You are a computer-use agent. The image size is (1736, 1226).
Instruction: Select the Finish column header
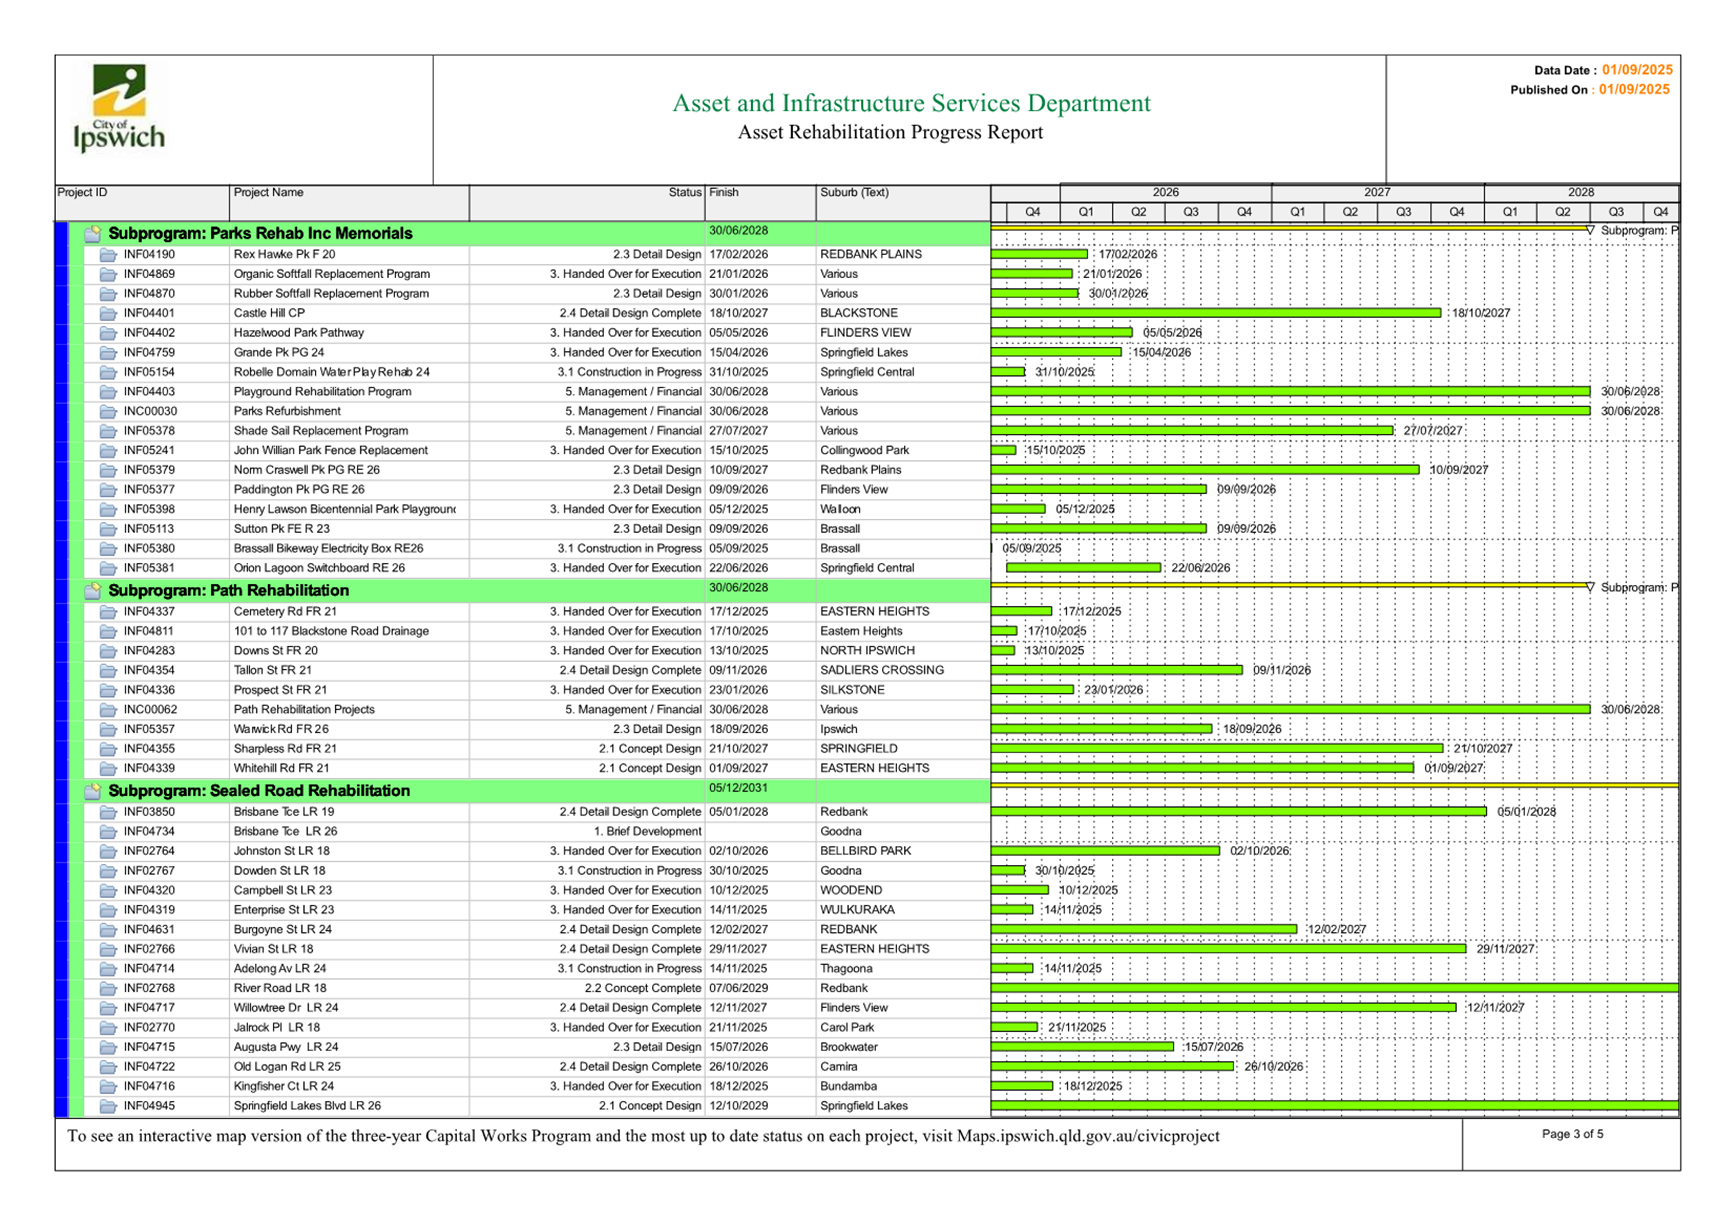761,203
